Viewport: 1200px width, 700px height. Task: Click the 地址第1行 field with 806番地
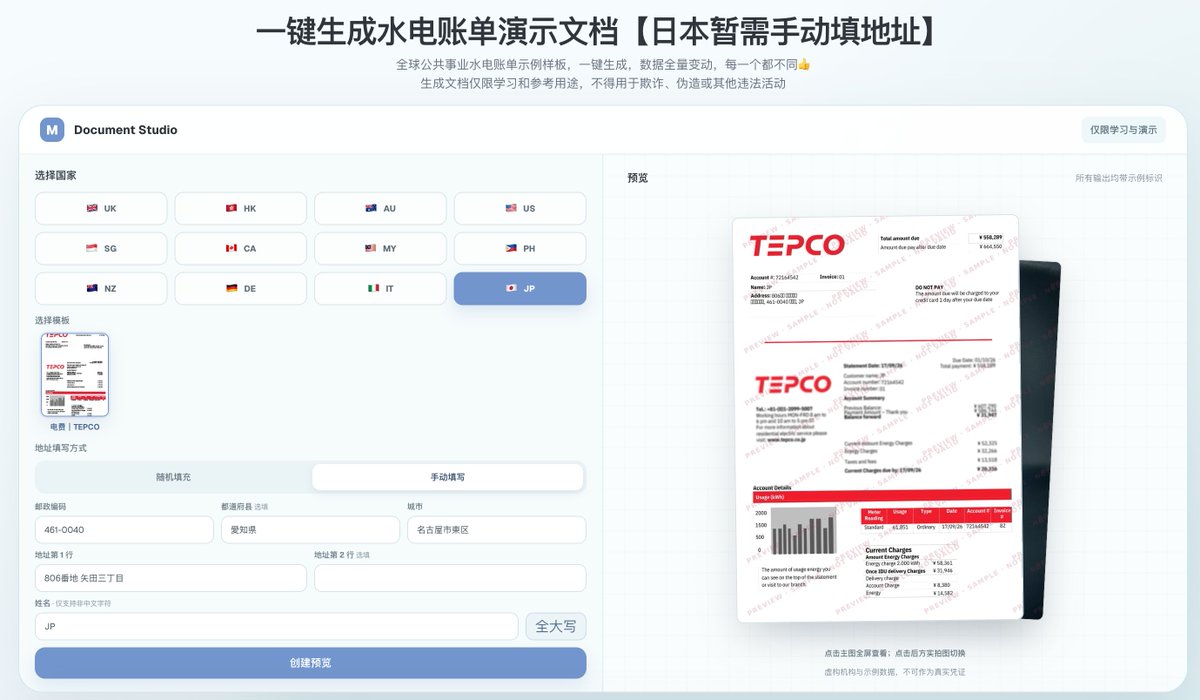[x=171, y=578]
